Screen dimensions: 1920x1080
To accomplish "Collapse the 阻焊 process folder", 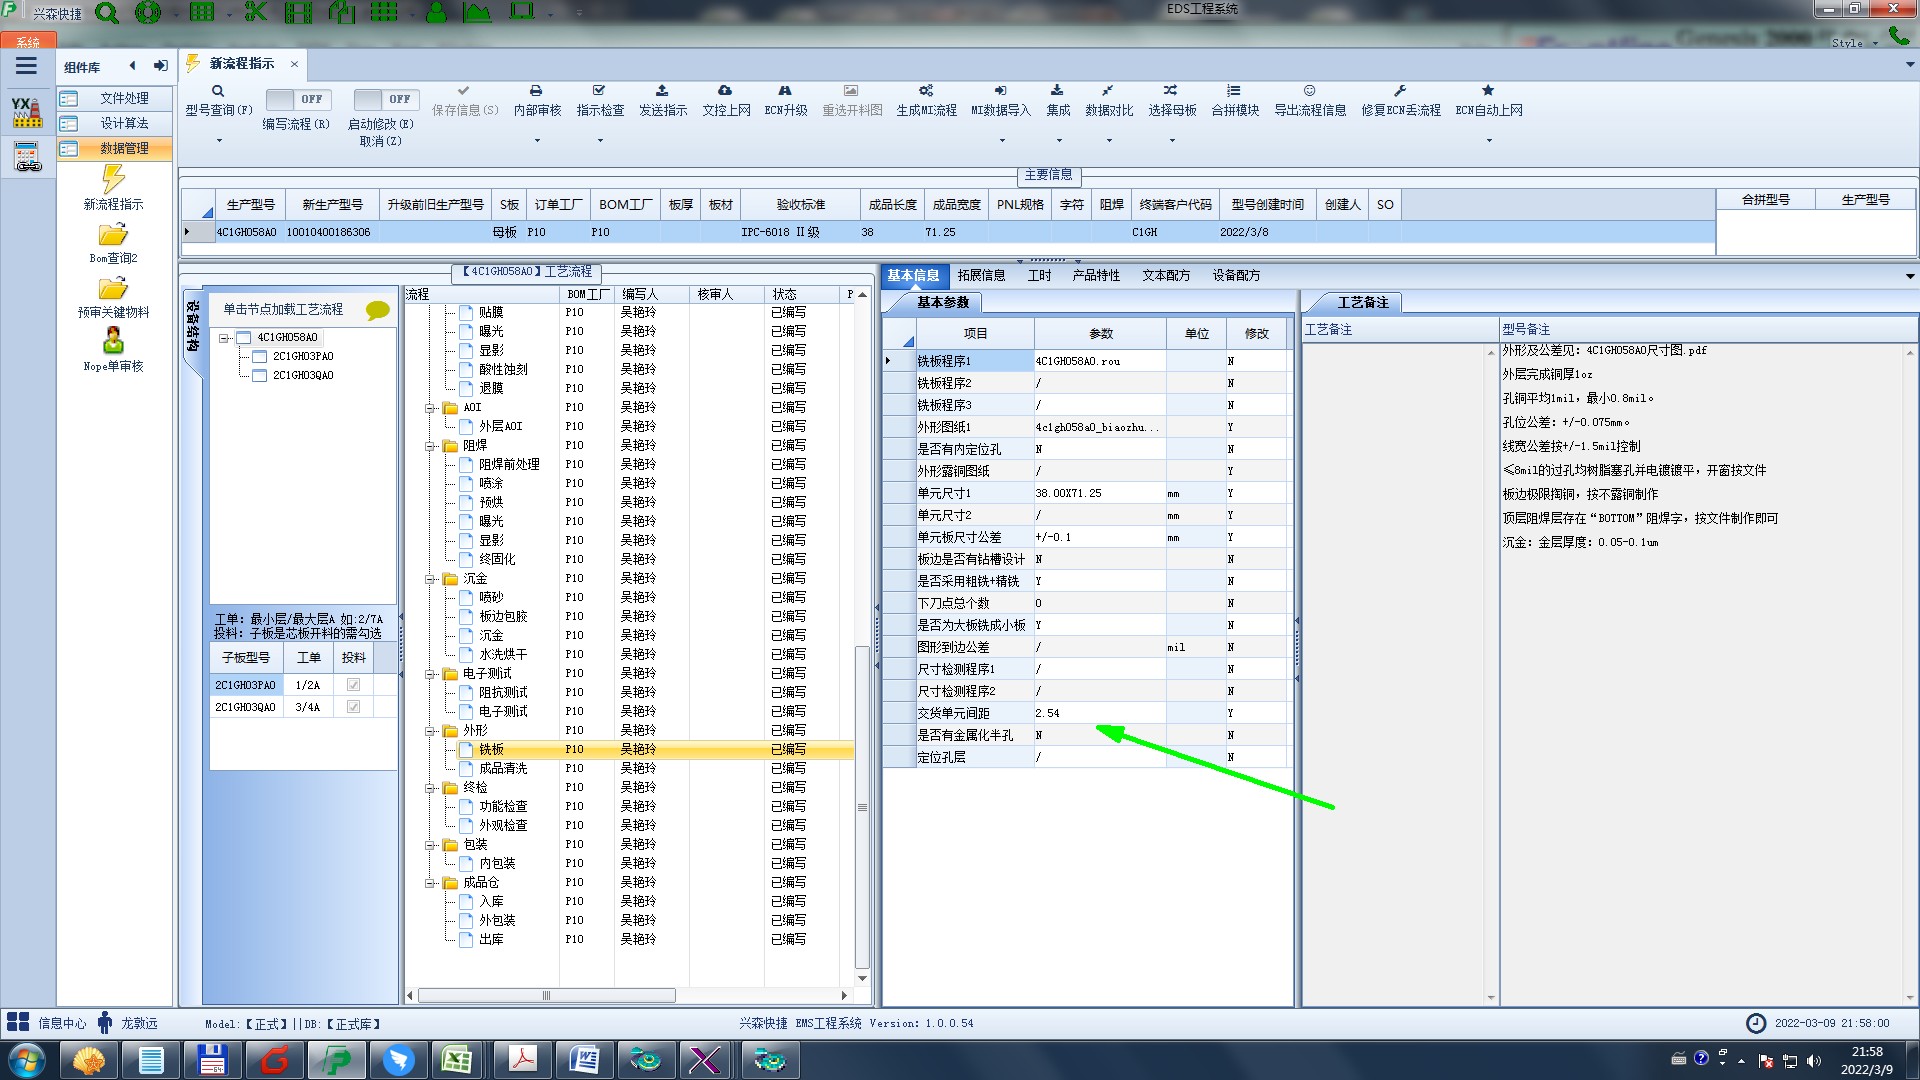I will point(430,446).
